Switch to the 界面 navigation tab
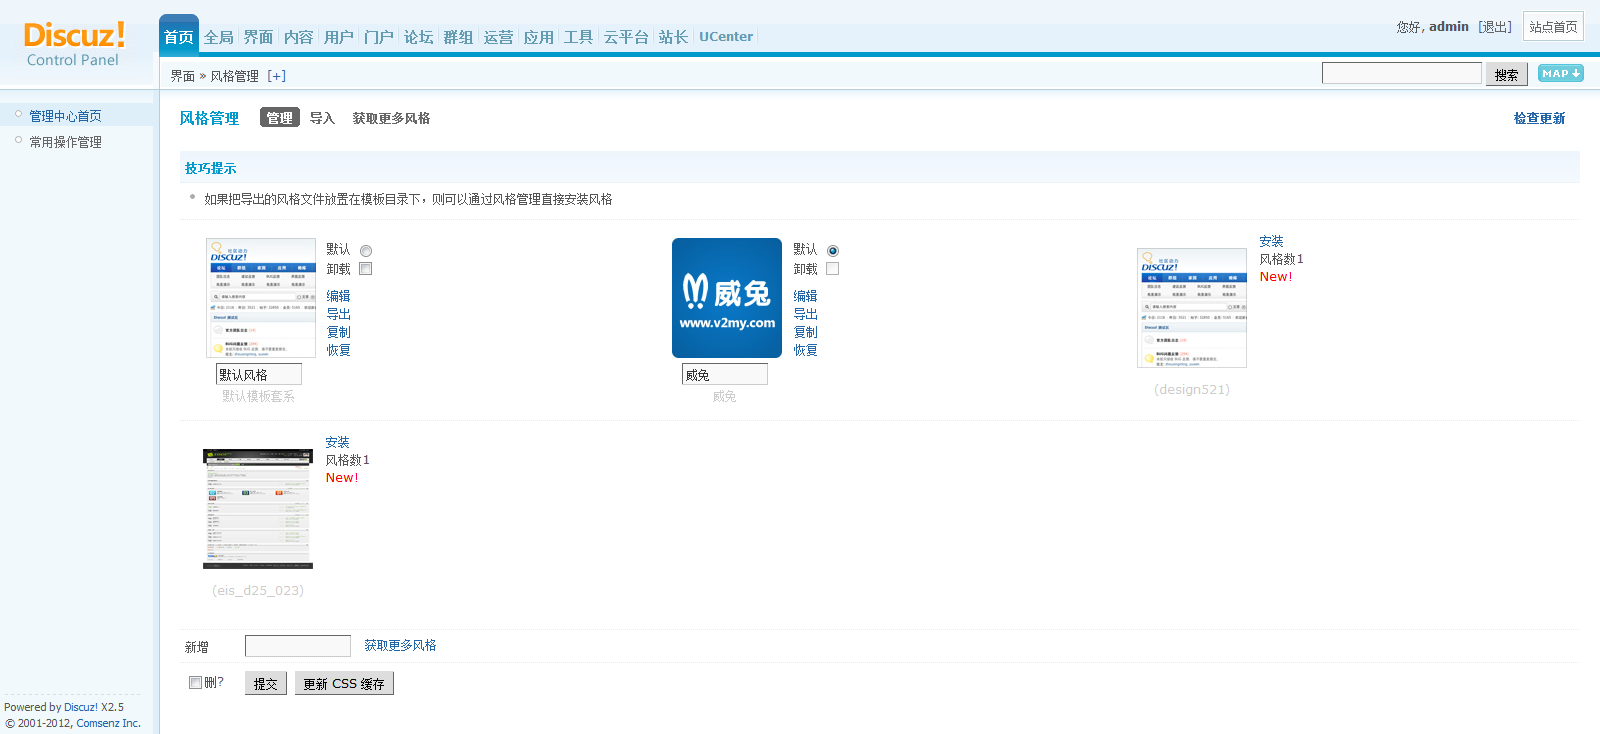Viewport: 1600px width, 734px height. tap(259, 37)
